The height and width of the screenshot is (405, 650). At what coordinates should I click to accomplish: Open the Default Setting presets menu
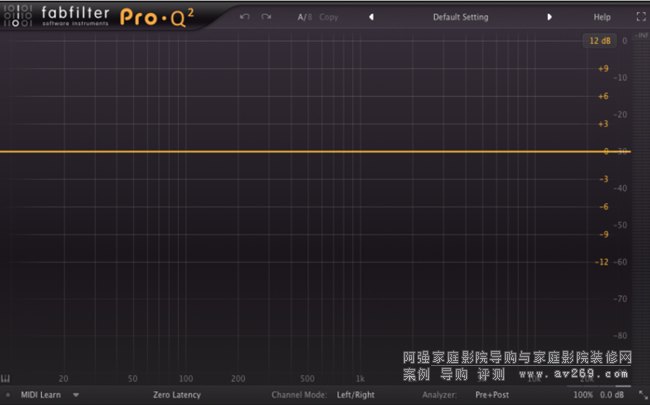tap(460, 17)
